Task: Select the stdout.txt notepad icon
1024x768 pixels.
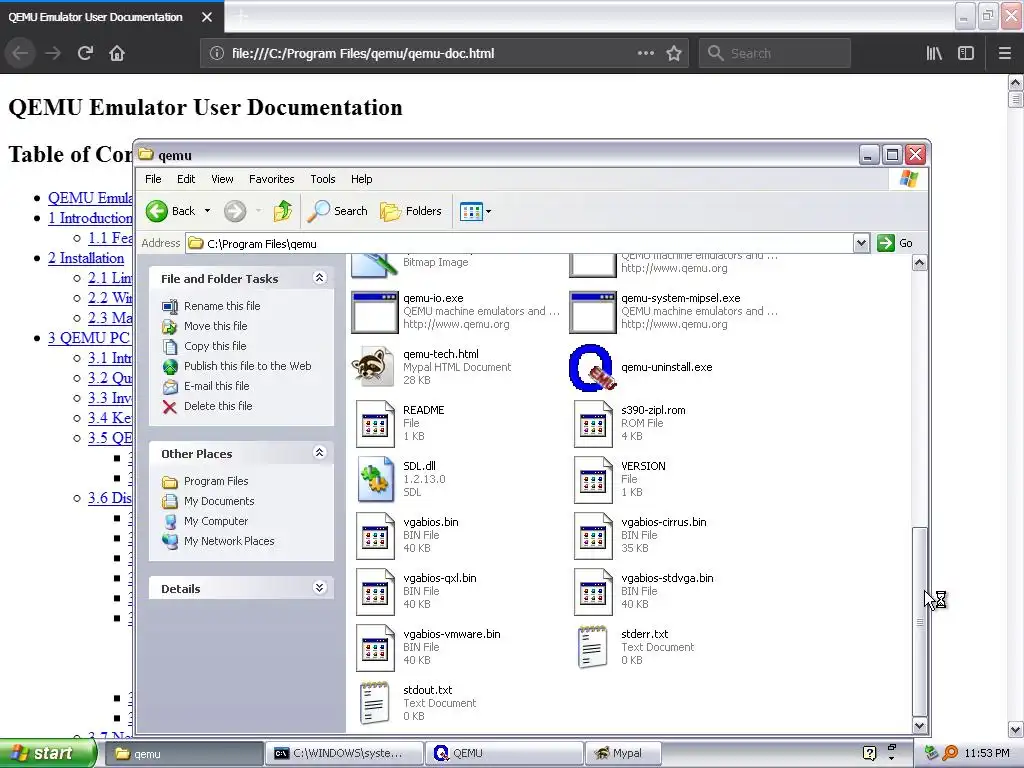Action: point(375,703)
